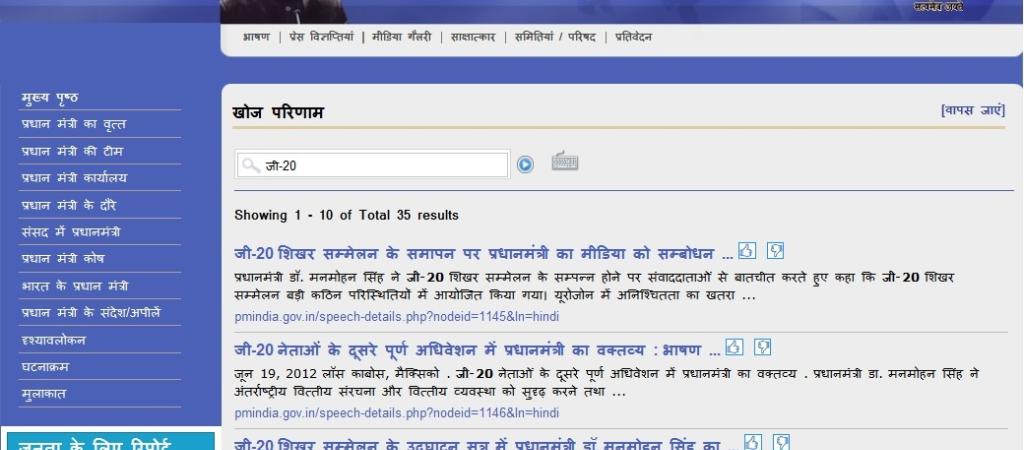Click the magnifier icon in search box
This screenshot has height=450, width=1024.
(x=251, y=165)
